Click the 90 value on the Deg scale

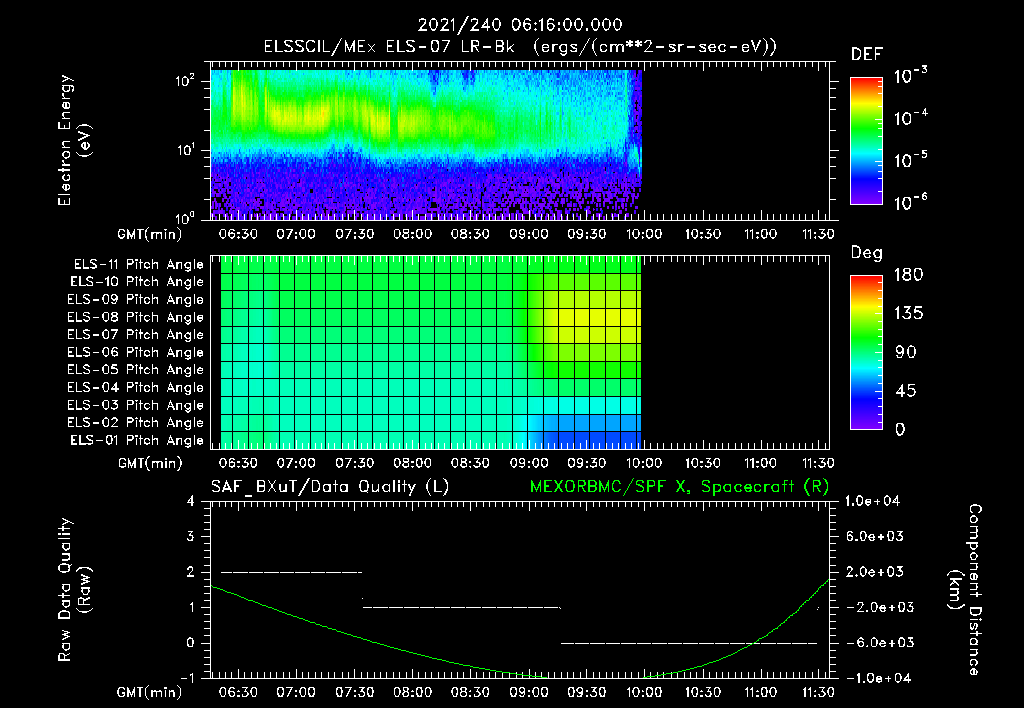tap(905, 353)
